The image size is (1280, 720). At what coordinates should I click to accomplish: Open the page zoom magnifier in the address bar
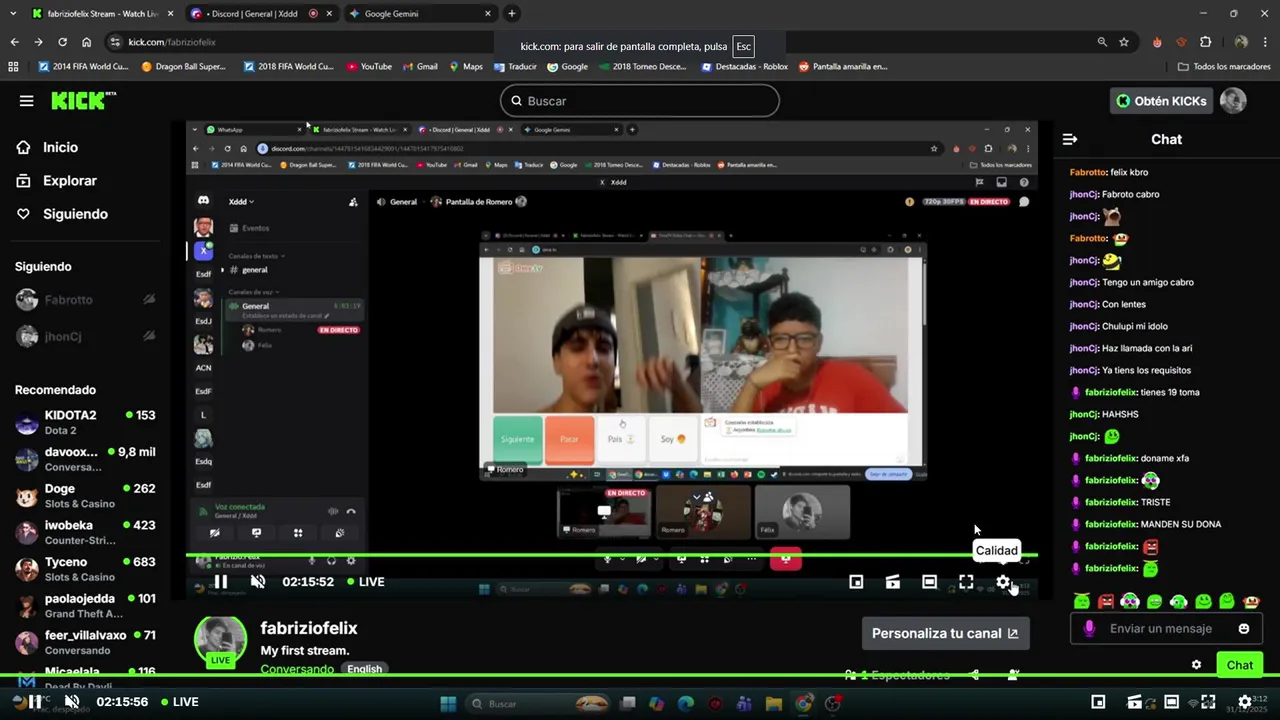point(1102,42)
